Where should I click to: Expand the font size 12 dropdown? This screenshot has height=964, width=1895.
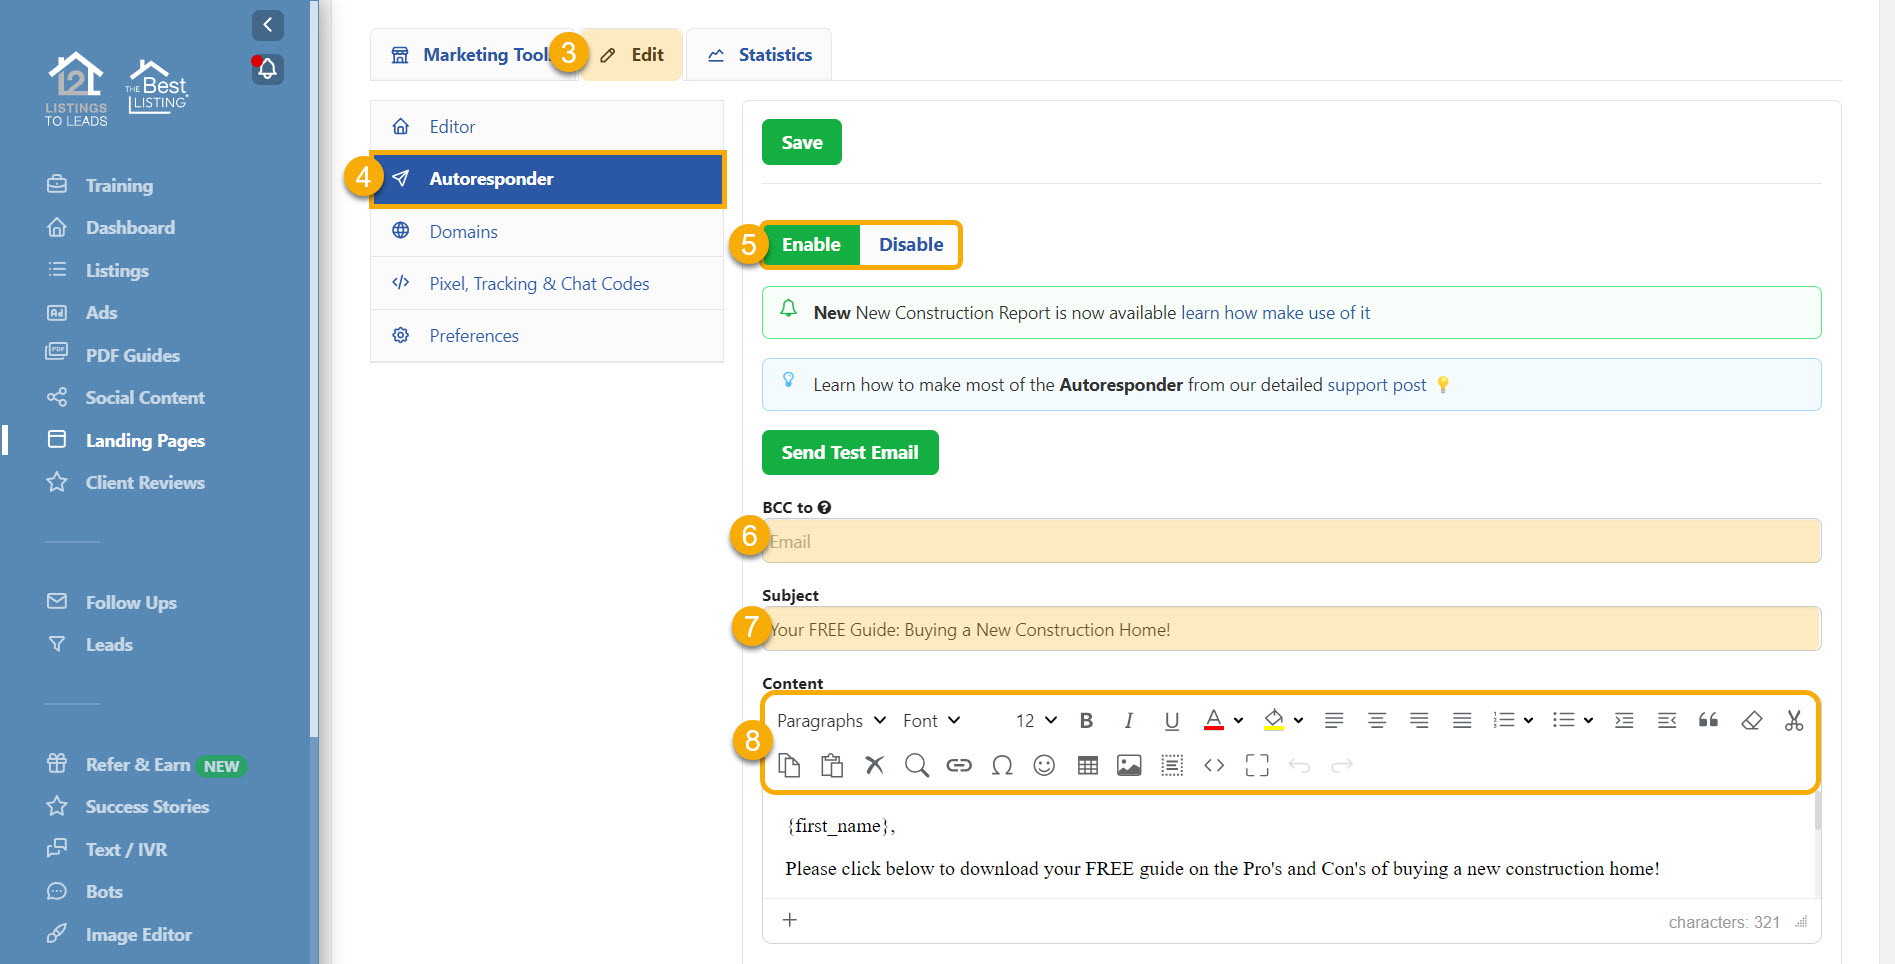point(1036,720)
